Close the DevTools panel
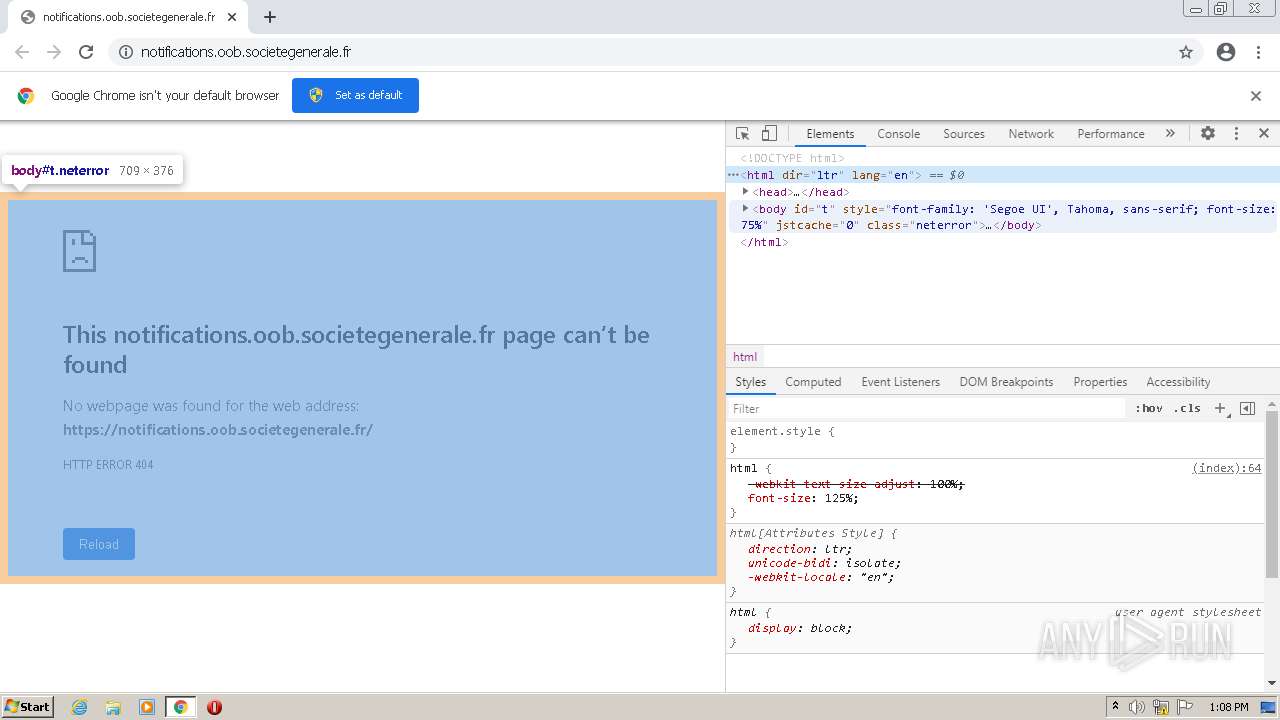This screenshot has width=1280, height=720. 1264,133
